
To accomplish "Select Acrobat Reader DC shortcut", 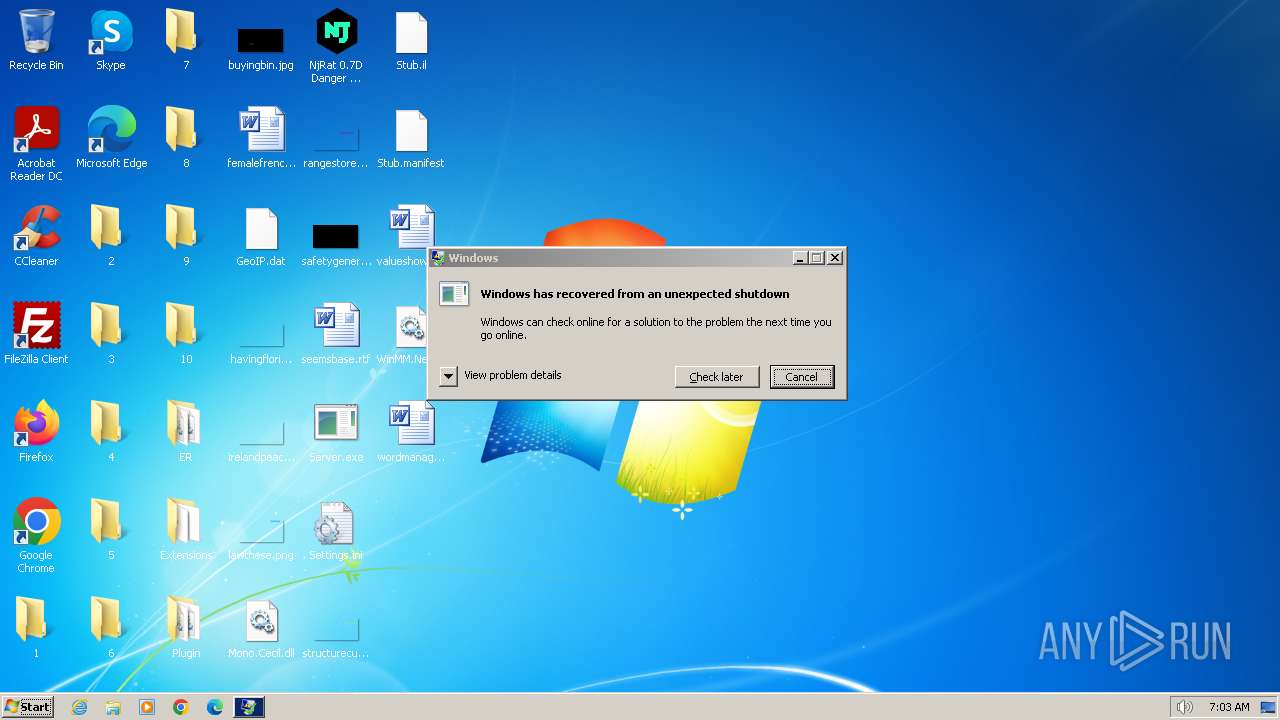I will [x=36, y=144].
